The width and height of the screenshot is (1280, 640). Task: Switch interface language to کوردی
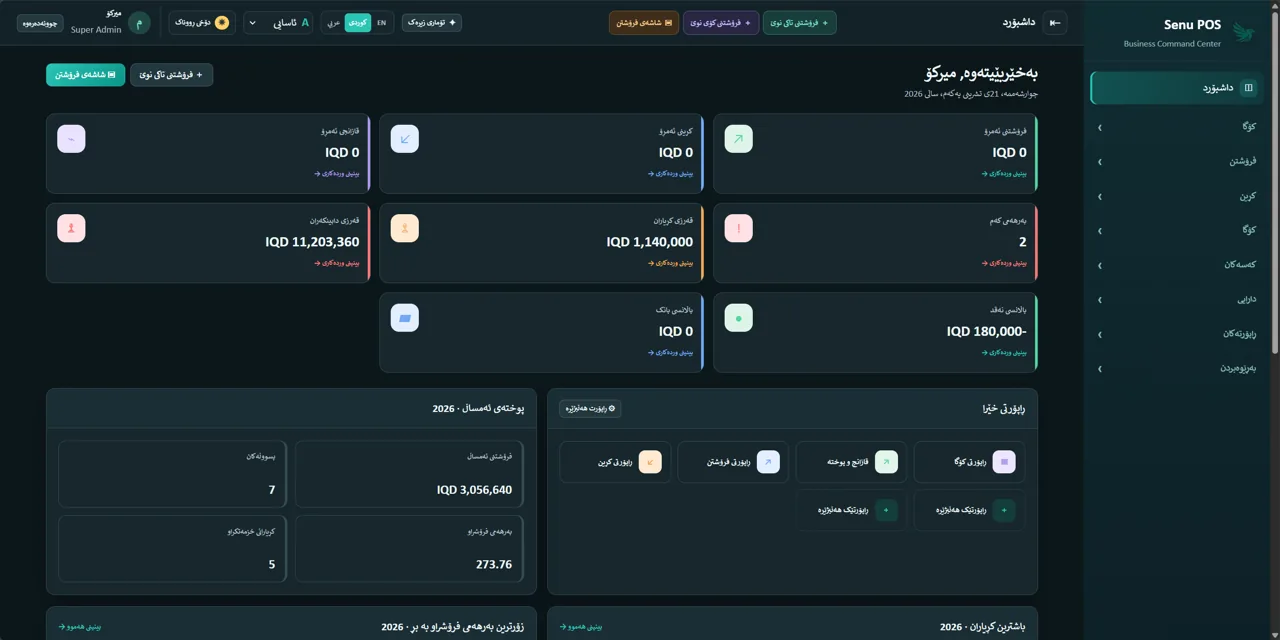pyautogui.click(x=358, y=22)
